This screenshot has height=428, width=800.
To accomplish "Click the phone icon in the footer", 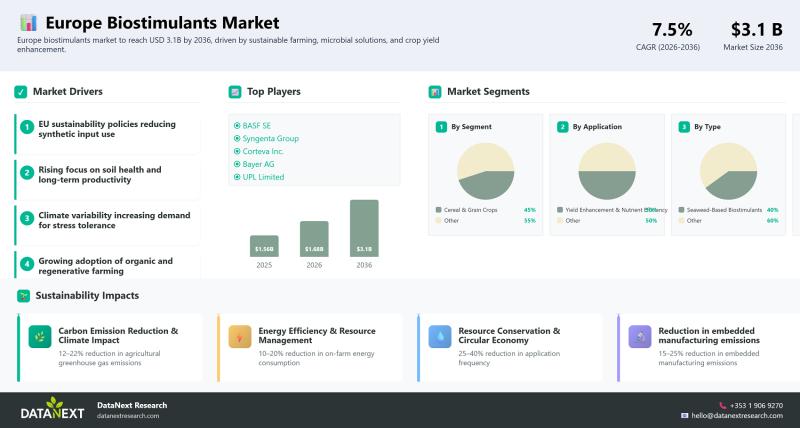I will tap(722, 406).
